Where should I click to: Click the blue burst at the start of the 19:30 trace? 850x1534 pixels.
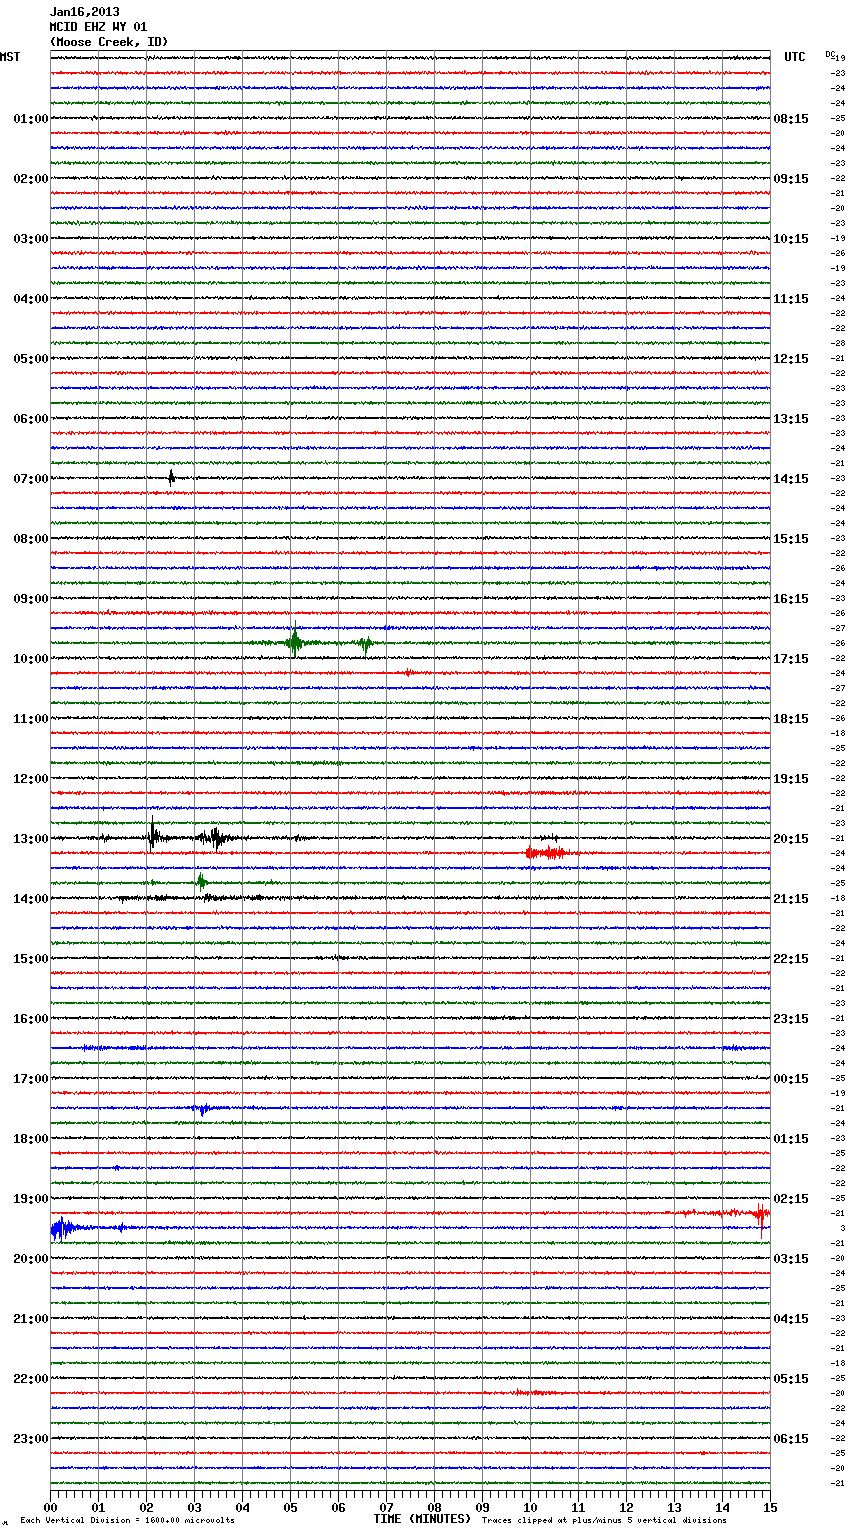pyautogui.click(x=62, y=1228)
